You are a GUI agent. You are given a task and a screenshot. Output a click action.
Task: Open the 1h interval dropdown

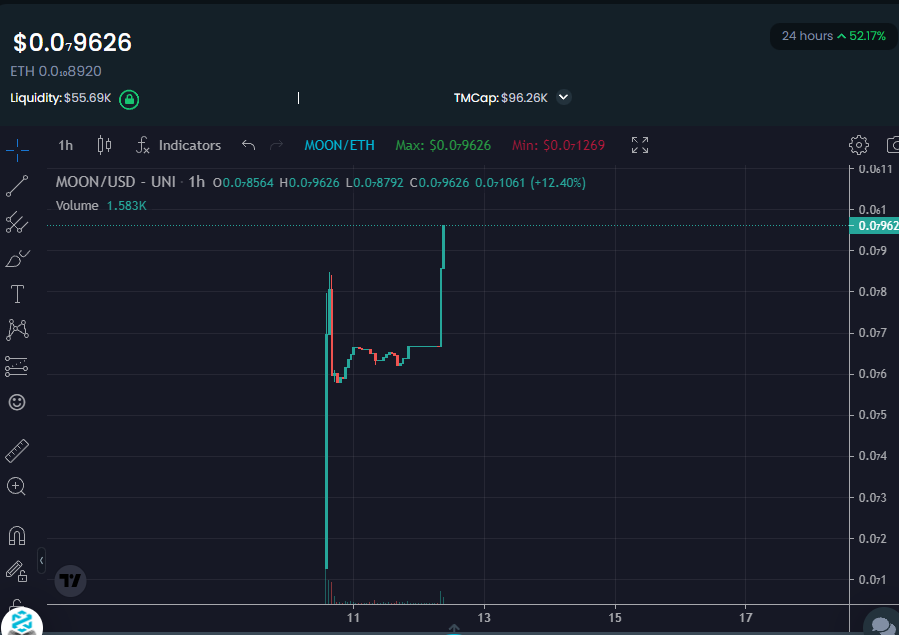click(x=64, y=145)
